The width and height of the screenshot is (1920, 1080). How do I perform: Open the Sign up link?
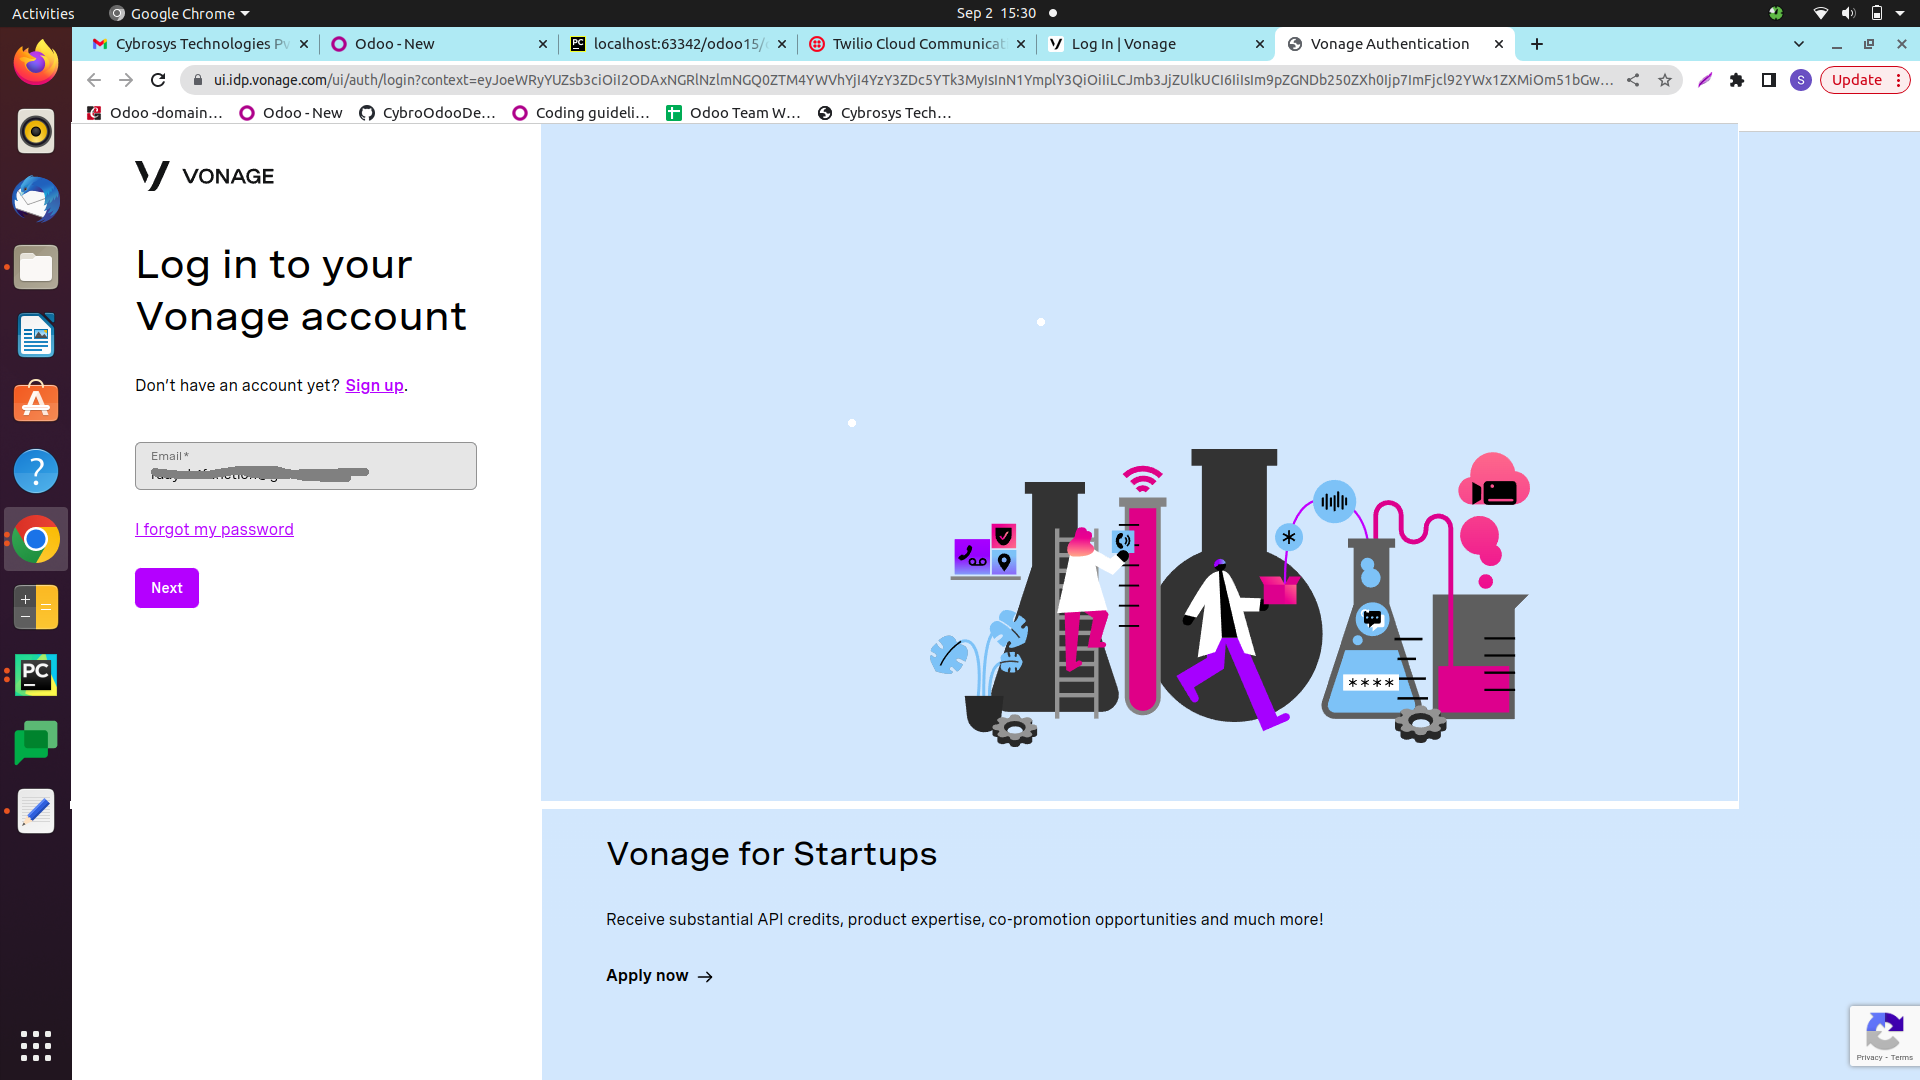tap(374, 385)
